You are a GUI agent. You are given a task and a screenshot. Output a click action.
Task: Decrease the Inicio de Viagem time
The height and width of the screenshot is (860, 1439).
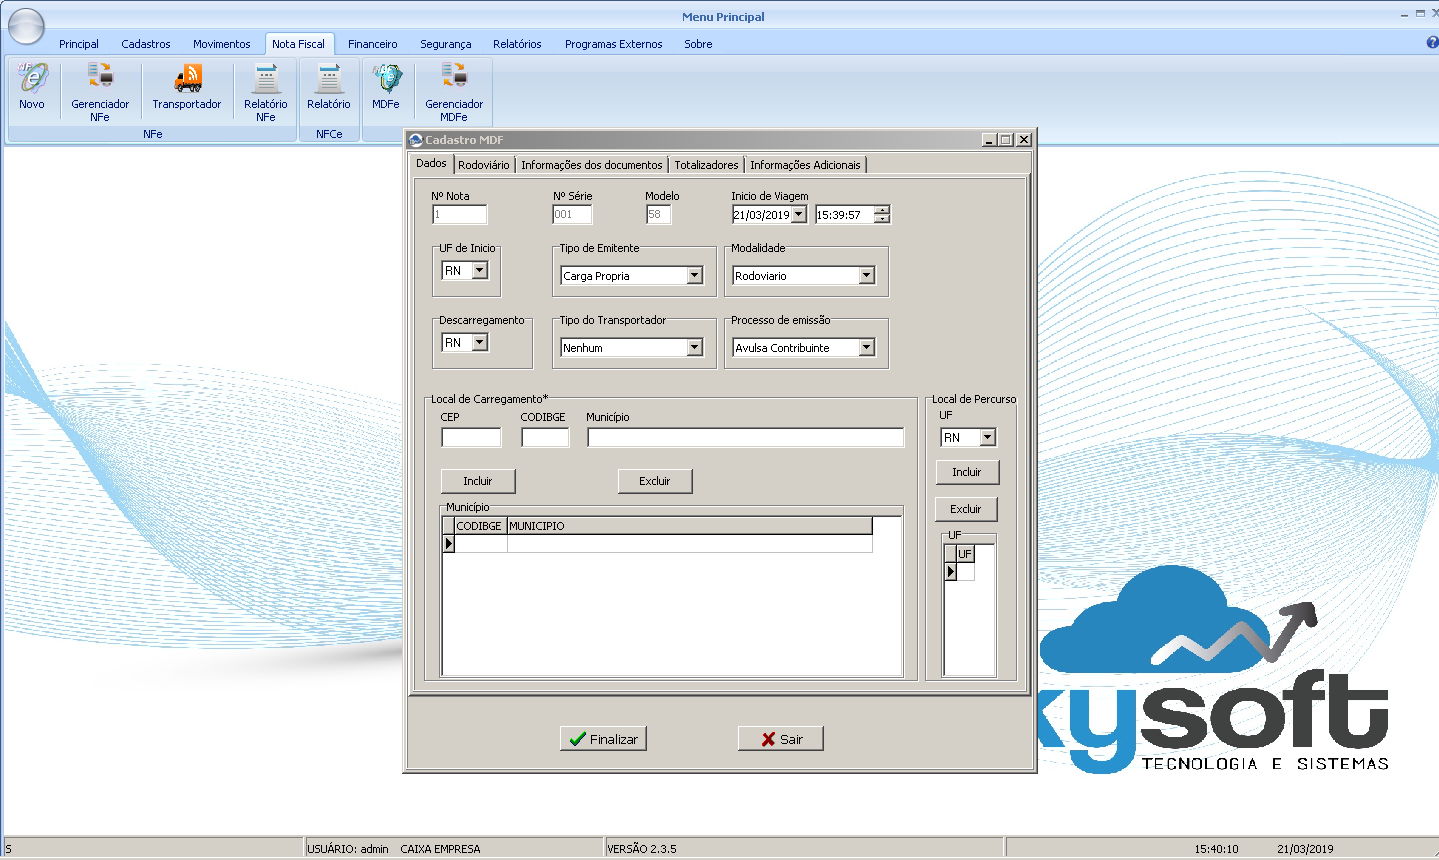882,219
